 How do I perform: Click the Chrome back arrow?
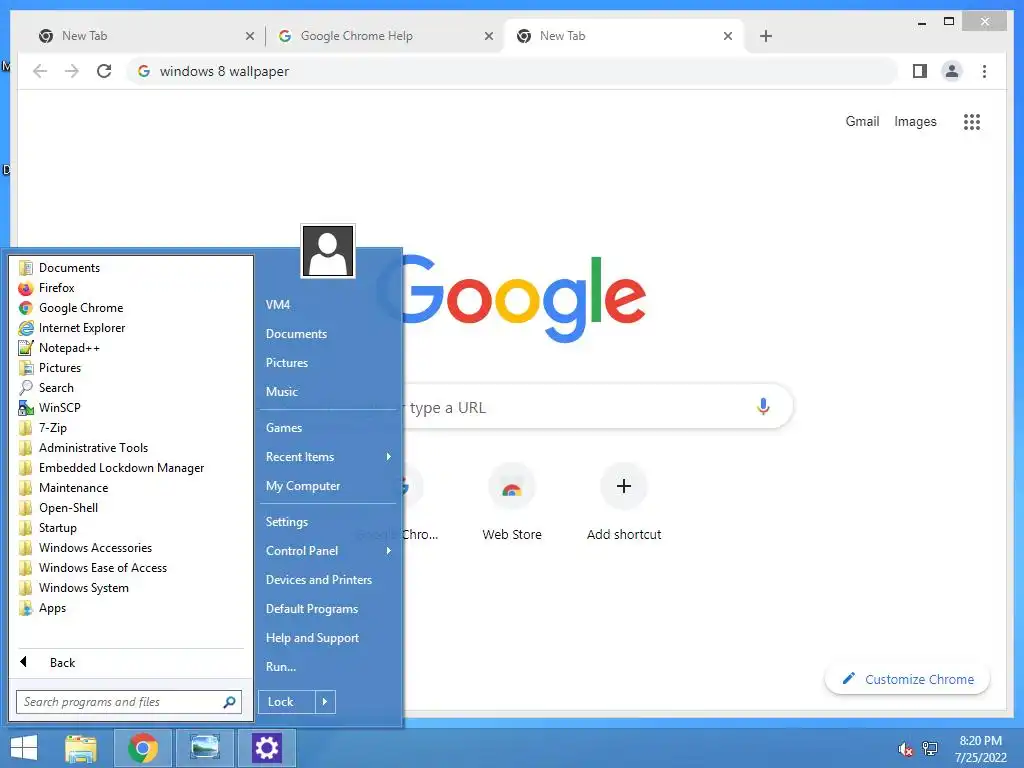pyautogui.click(x=40, y=71)
